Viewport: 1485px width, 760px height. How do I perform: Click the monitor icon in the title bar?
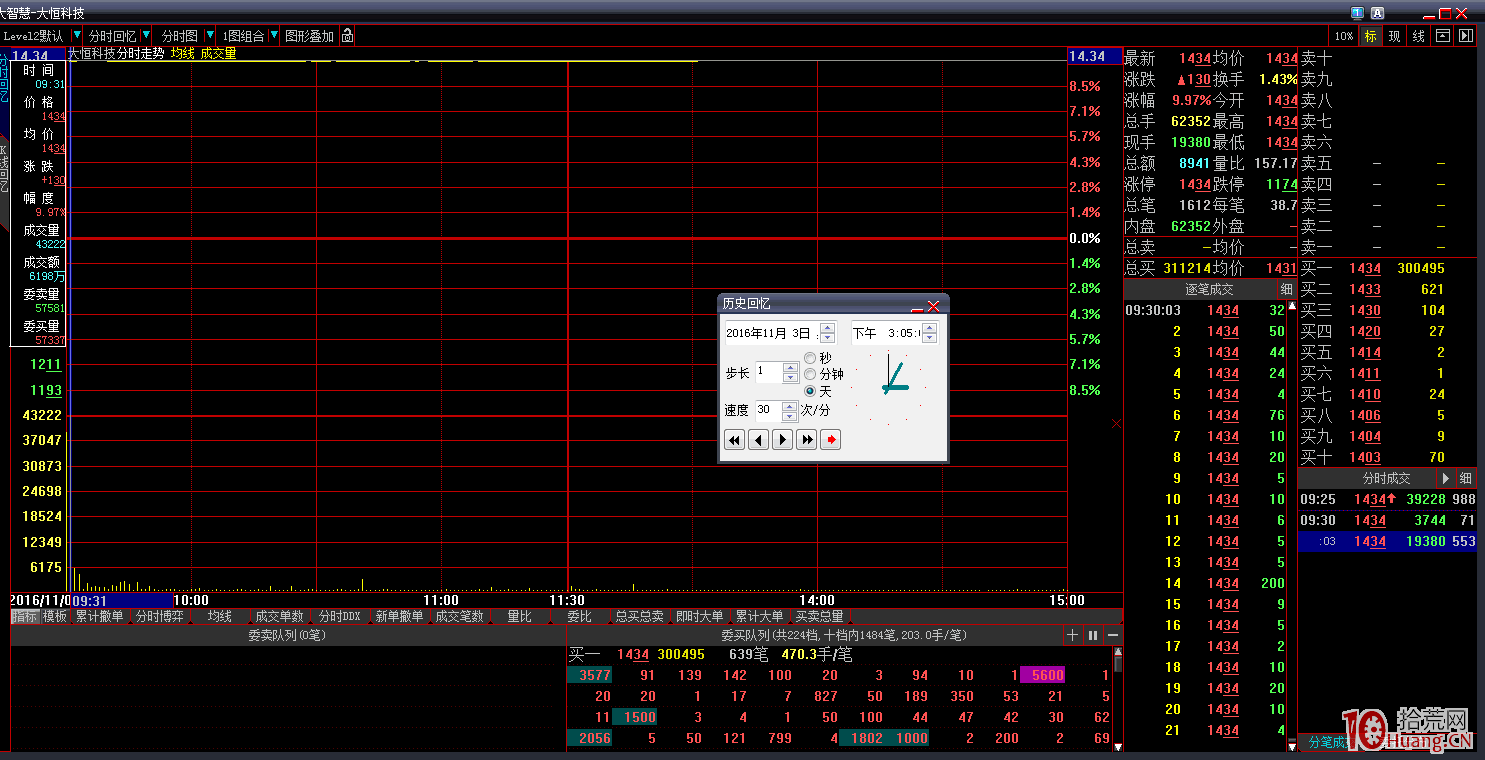[x=1357, y=13]
